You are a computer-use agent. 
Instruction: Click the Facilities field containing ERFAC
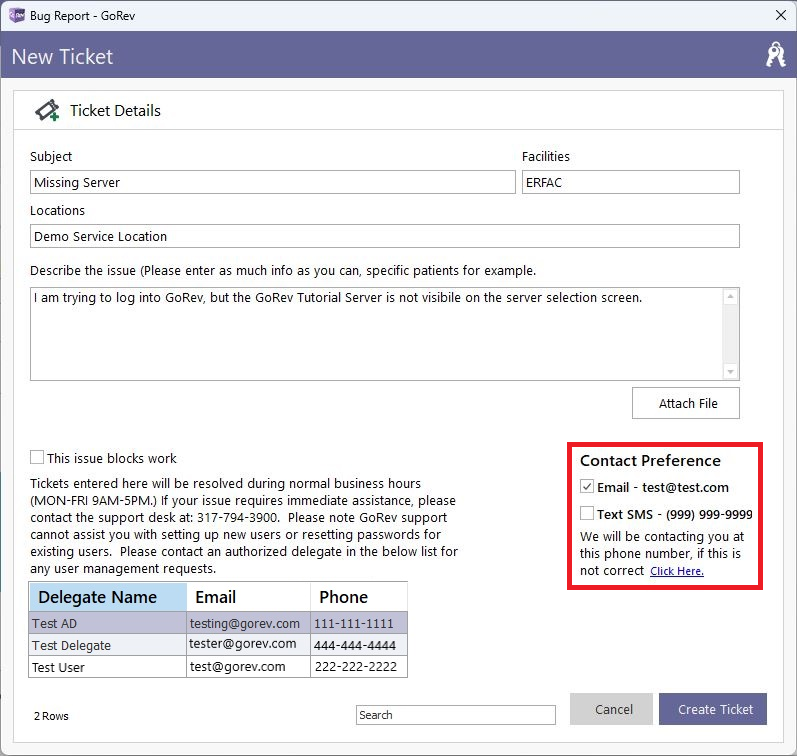630,182
